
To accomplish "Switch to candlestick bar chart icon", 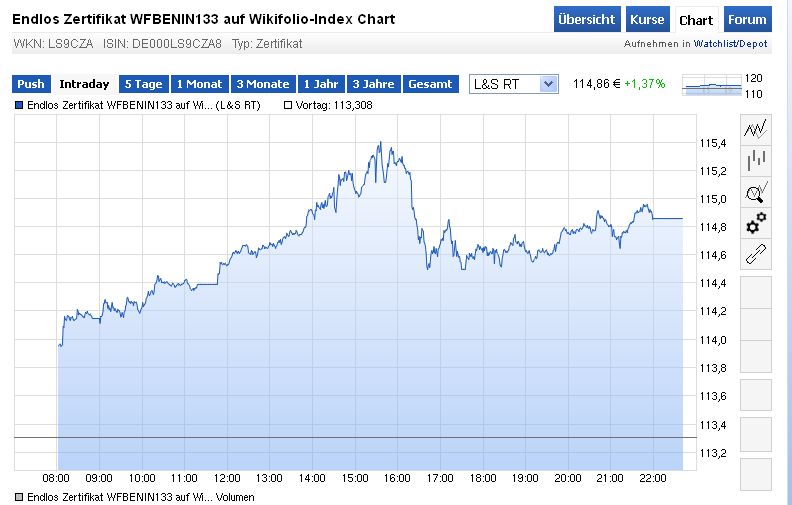I will [x=756, y=160].
